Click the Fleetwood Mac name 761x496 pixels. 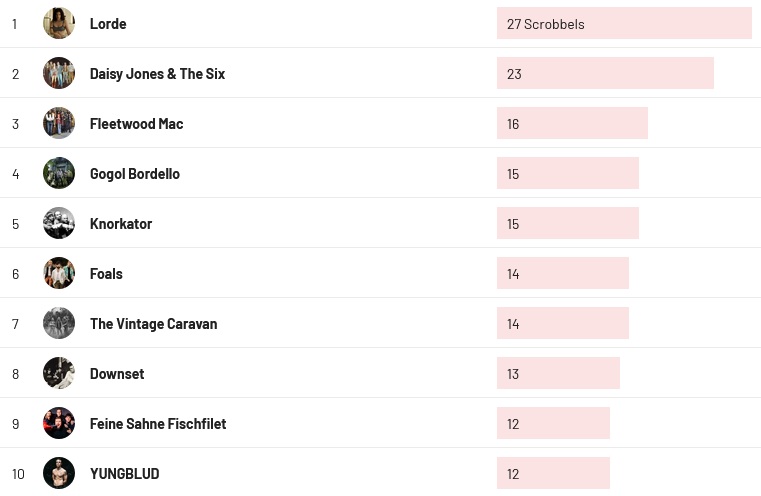[136, 123]
